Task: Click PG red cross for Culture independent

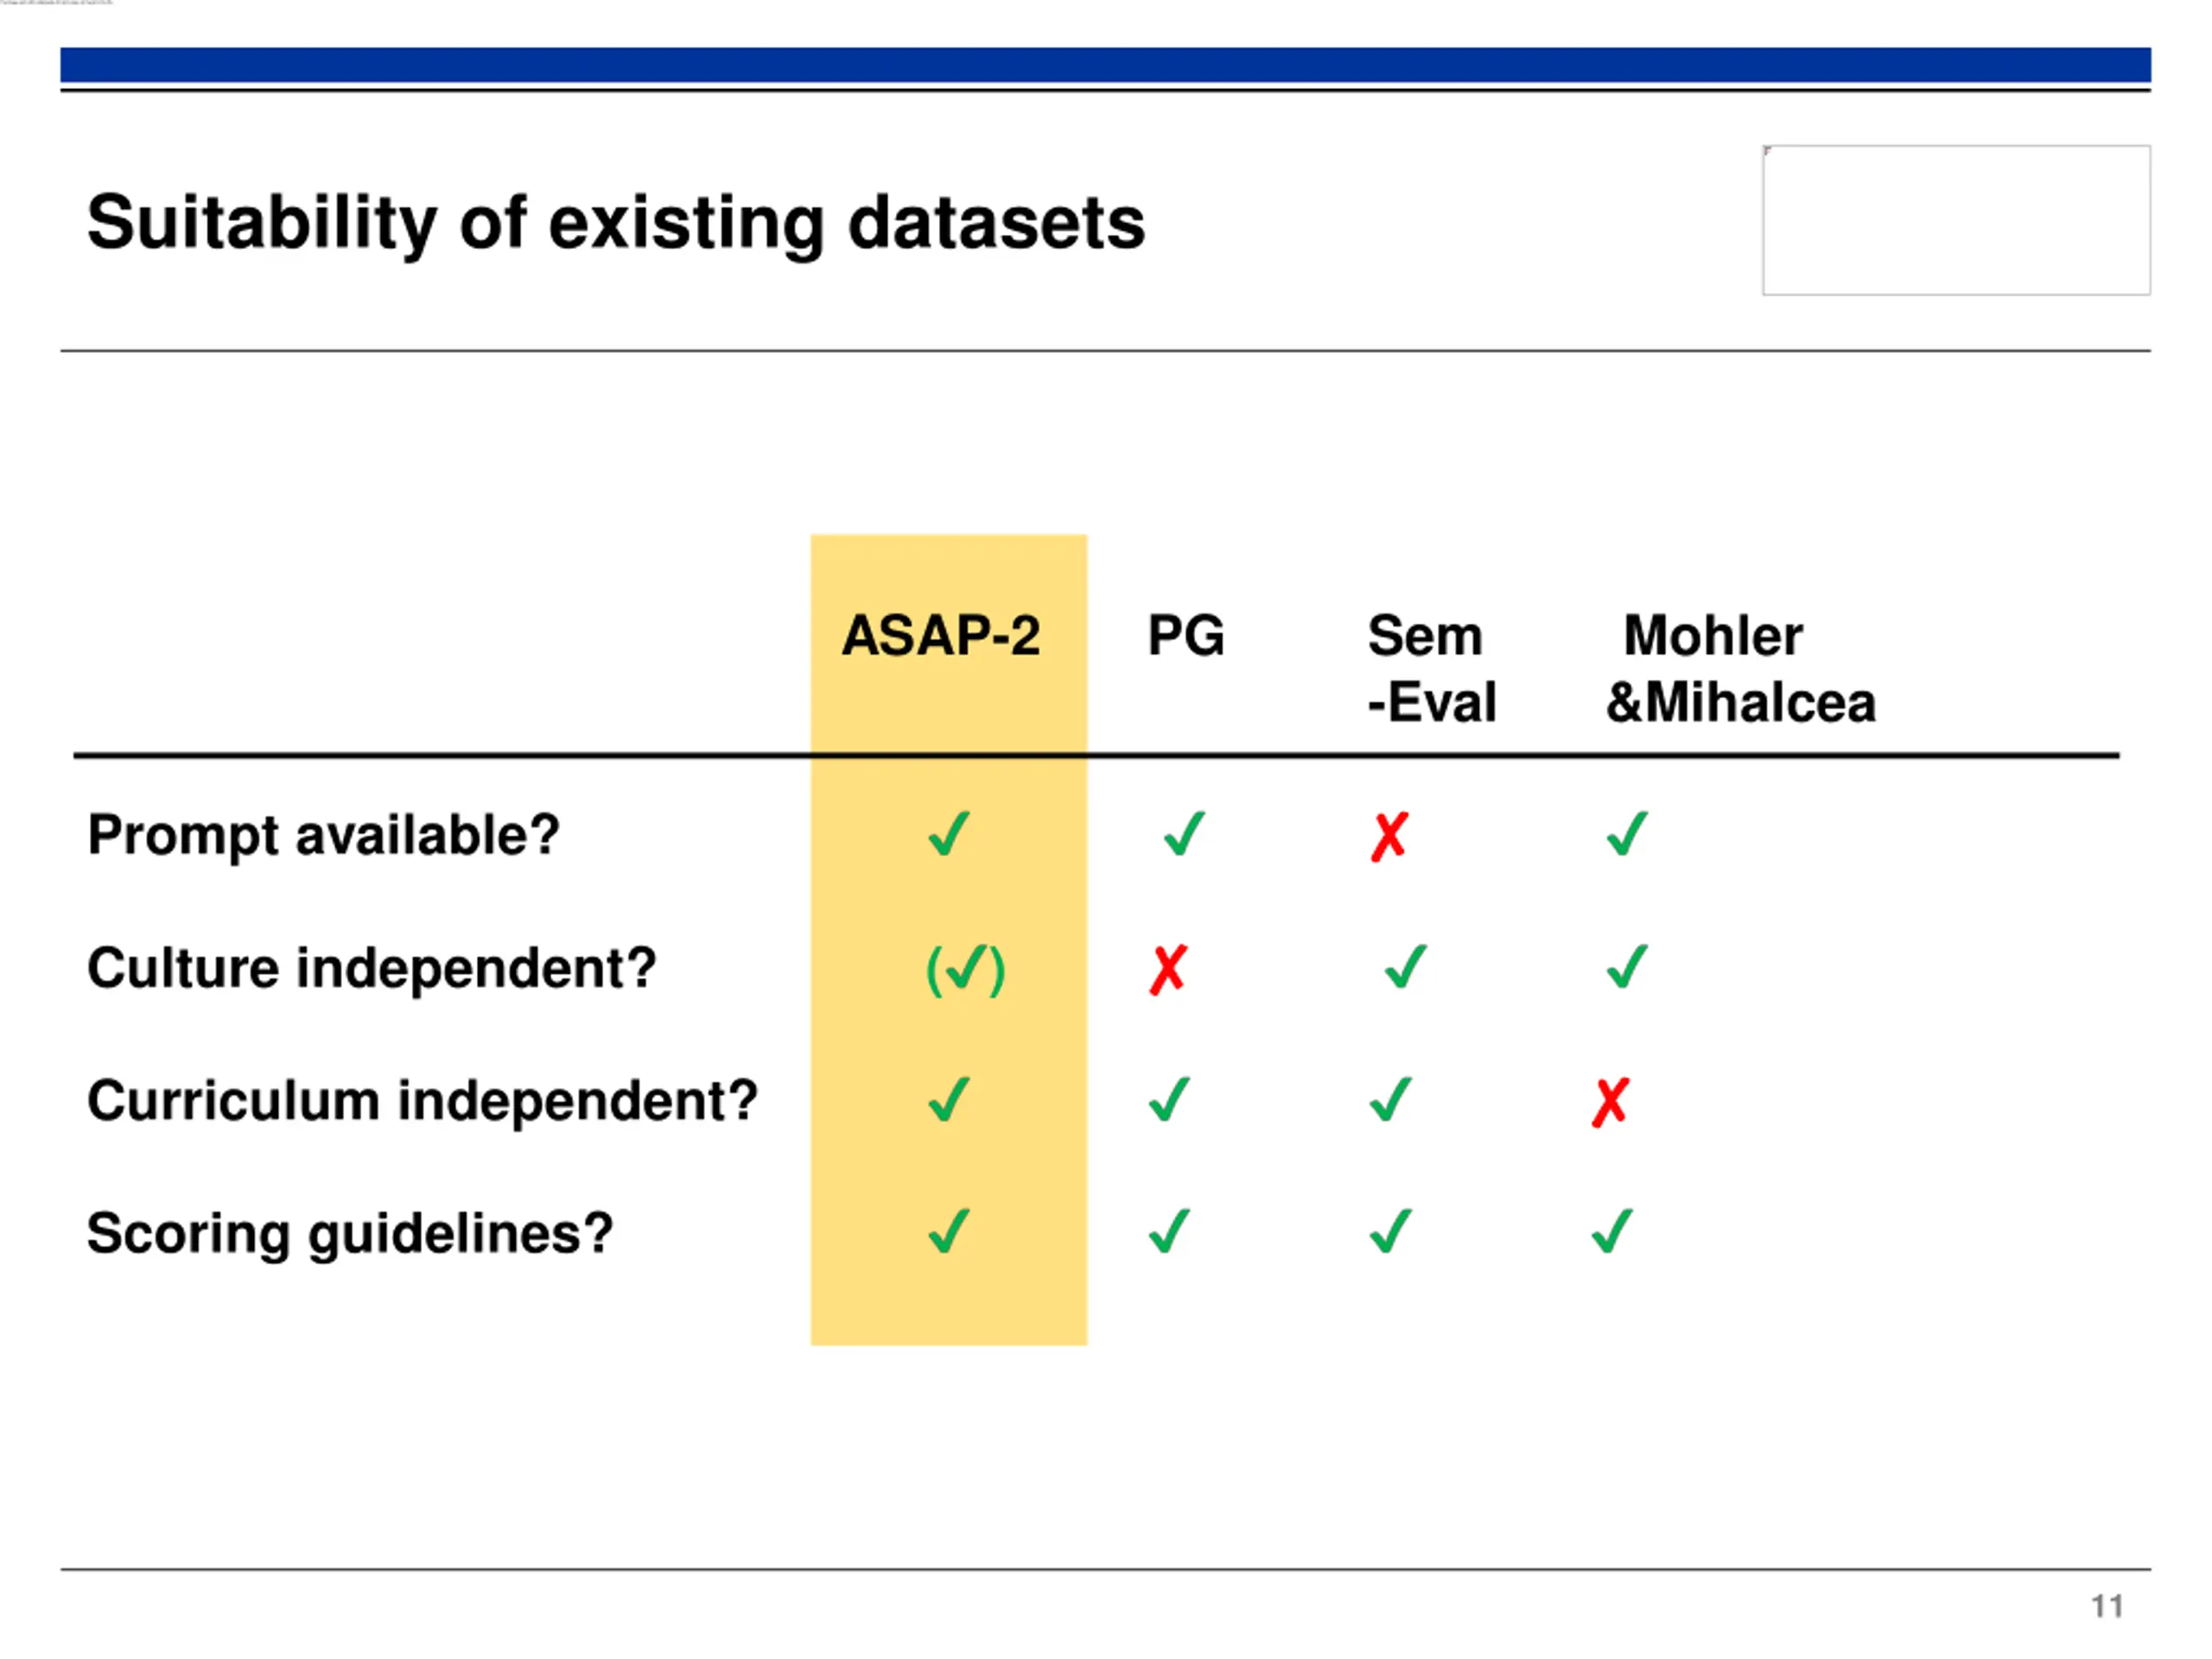Action: point(1168,969)
